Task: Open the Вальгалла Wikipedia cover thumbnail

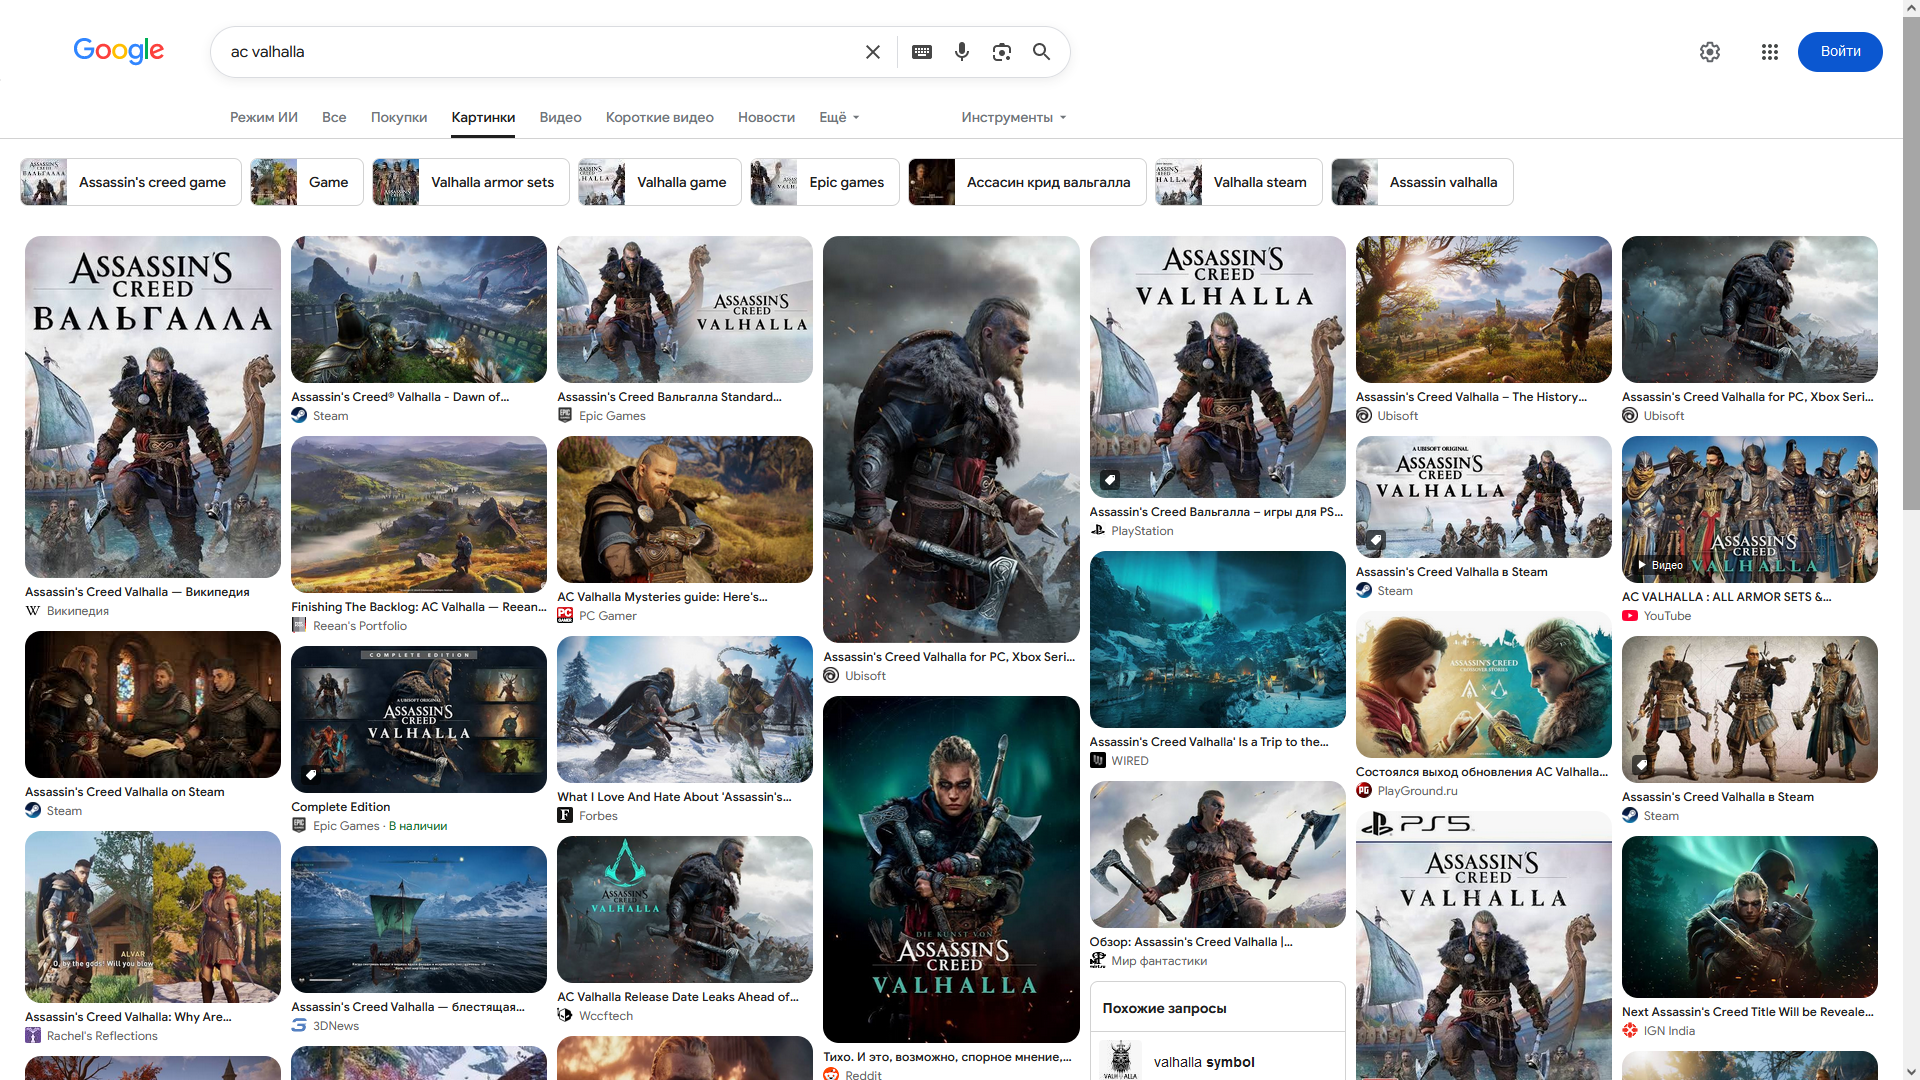Action: (x=153, y=407)
